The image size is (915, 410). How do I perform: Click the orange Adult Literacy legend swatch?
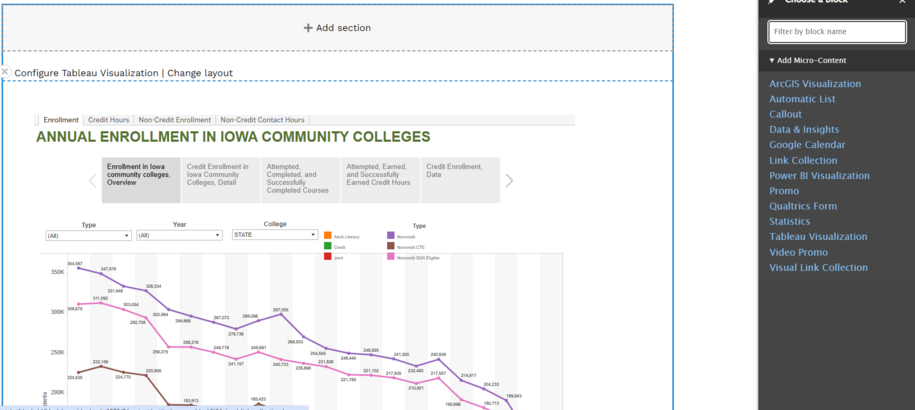pos(327,236)
